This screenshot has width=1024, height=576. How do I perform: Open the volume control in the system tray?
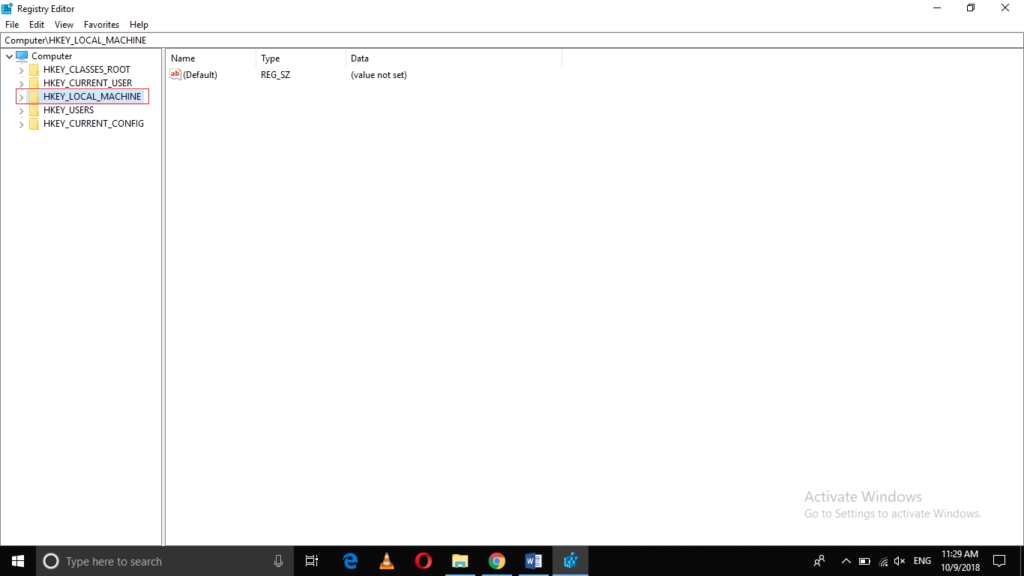899,561
